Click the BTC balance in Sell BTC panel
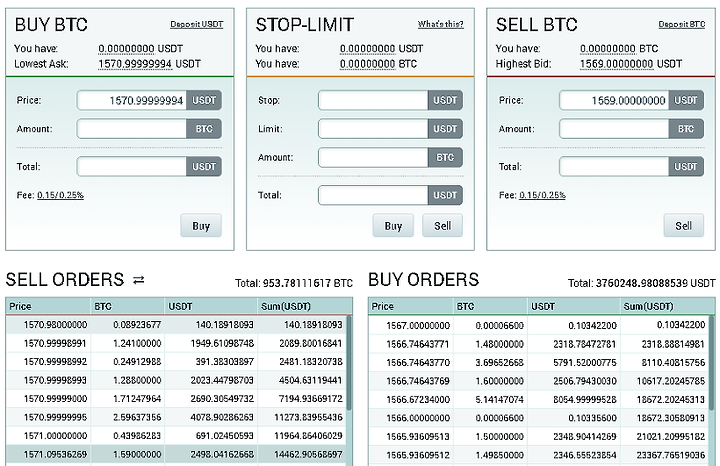 pos(608,49)
